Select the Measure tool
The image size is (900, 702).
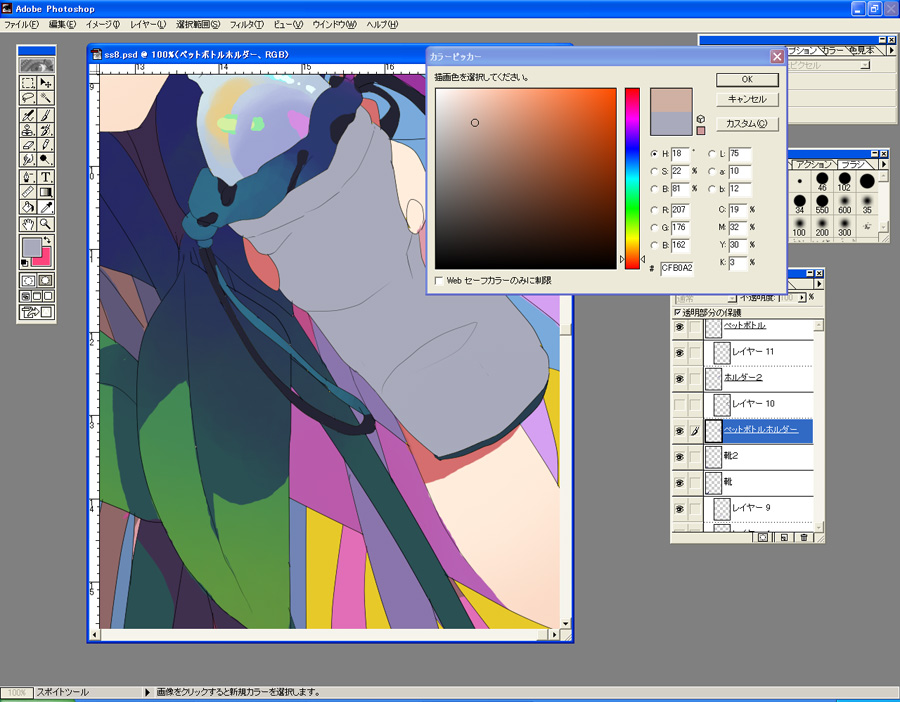[x=28, y=192]
